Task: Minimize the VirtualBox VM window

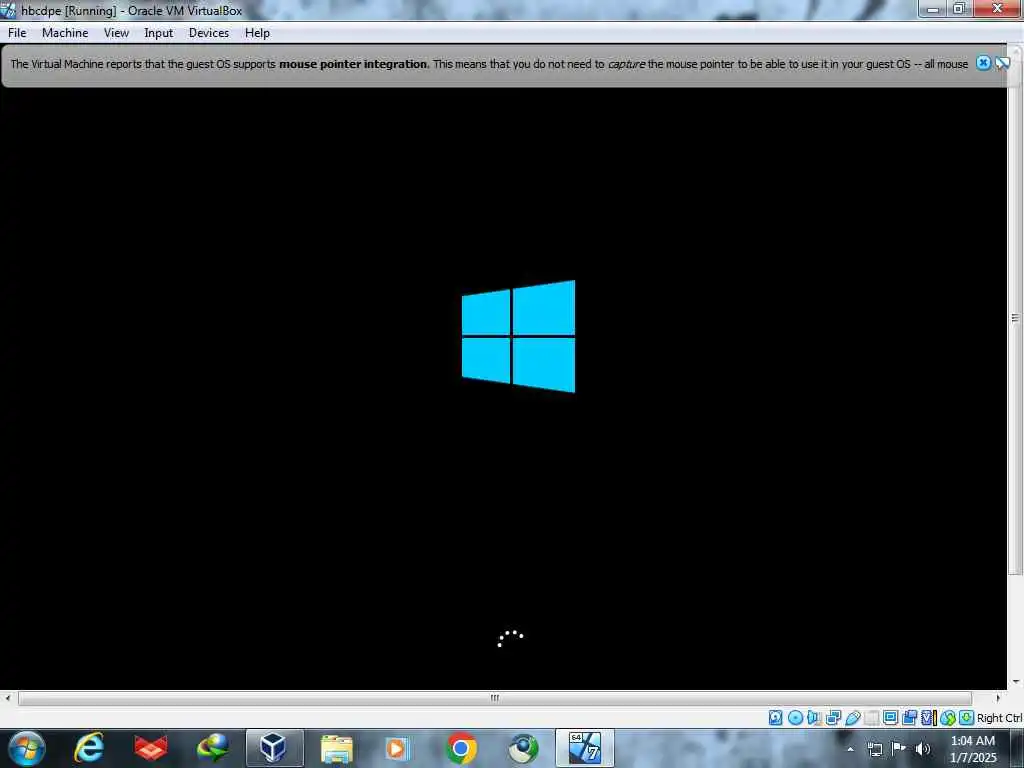Action: (x=933, y=9)
